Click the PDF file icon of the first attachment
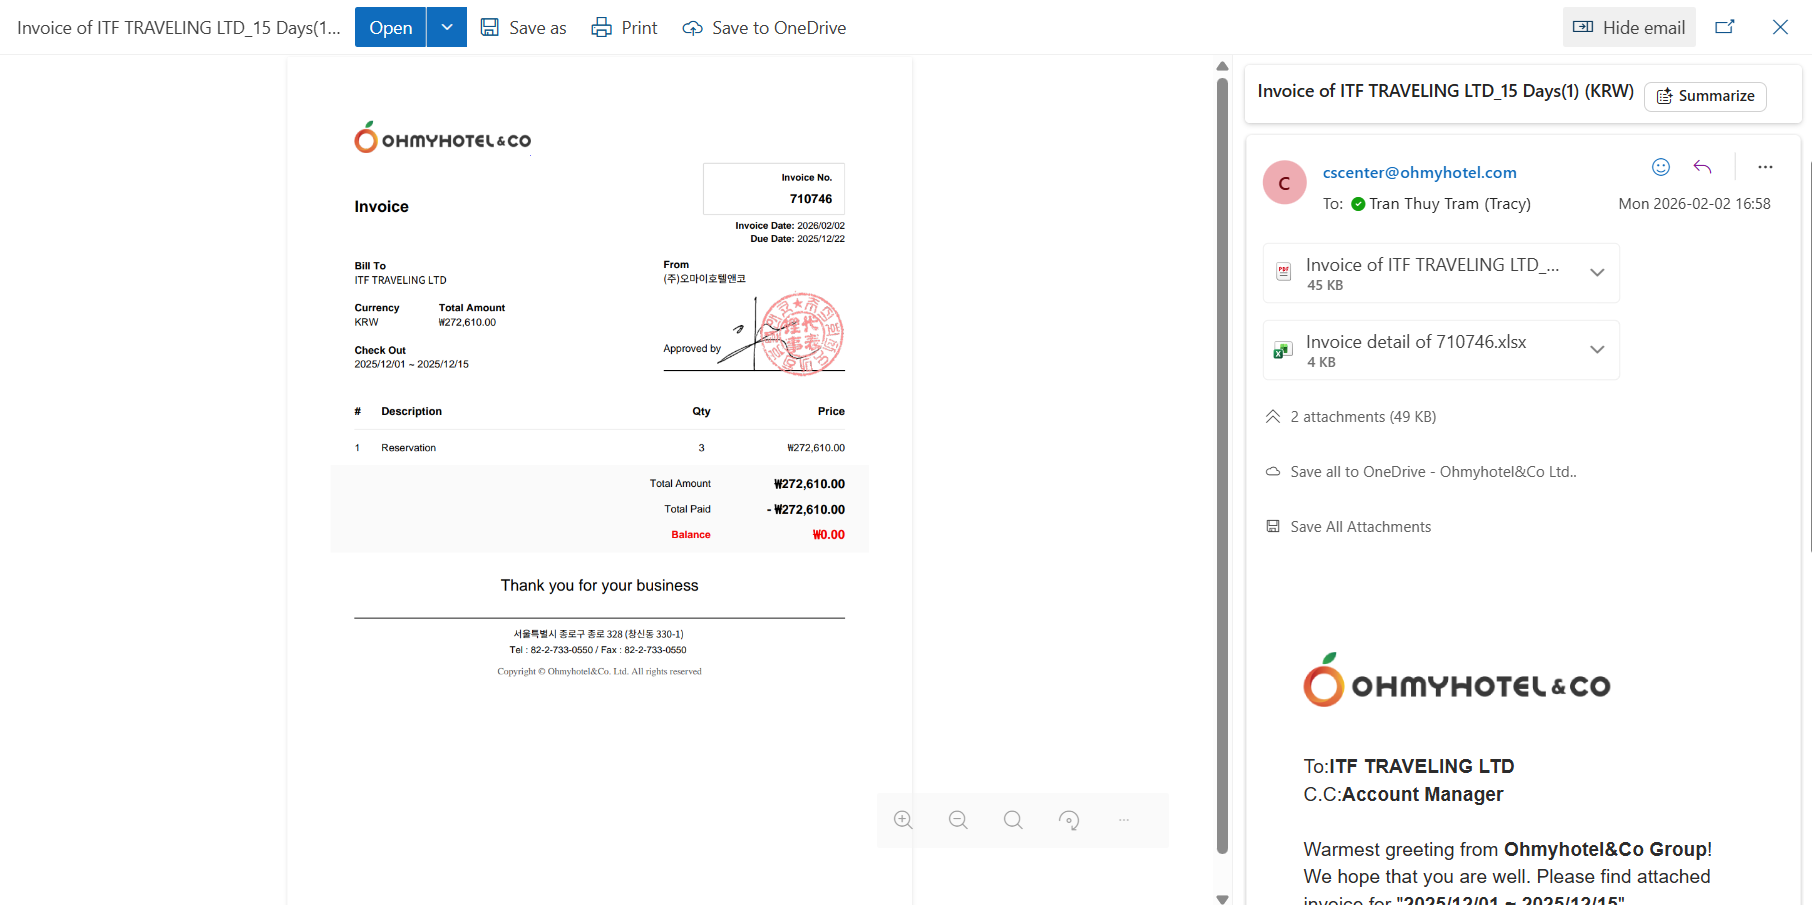The height and width of the screenshot is (905, 1812). [x=1284, y=272]
